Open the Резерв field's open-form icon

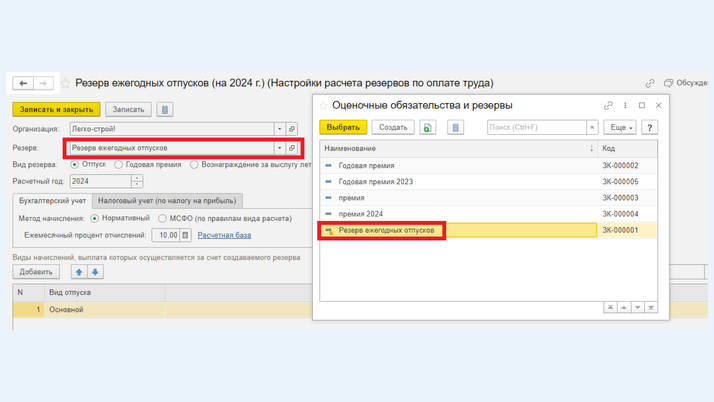tap(292, 148)
